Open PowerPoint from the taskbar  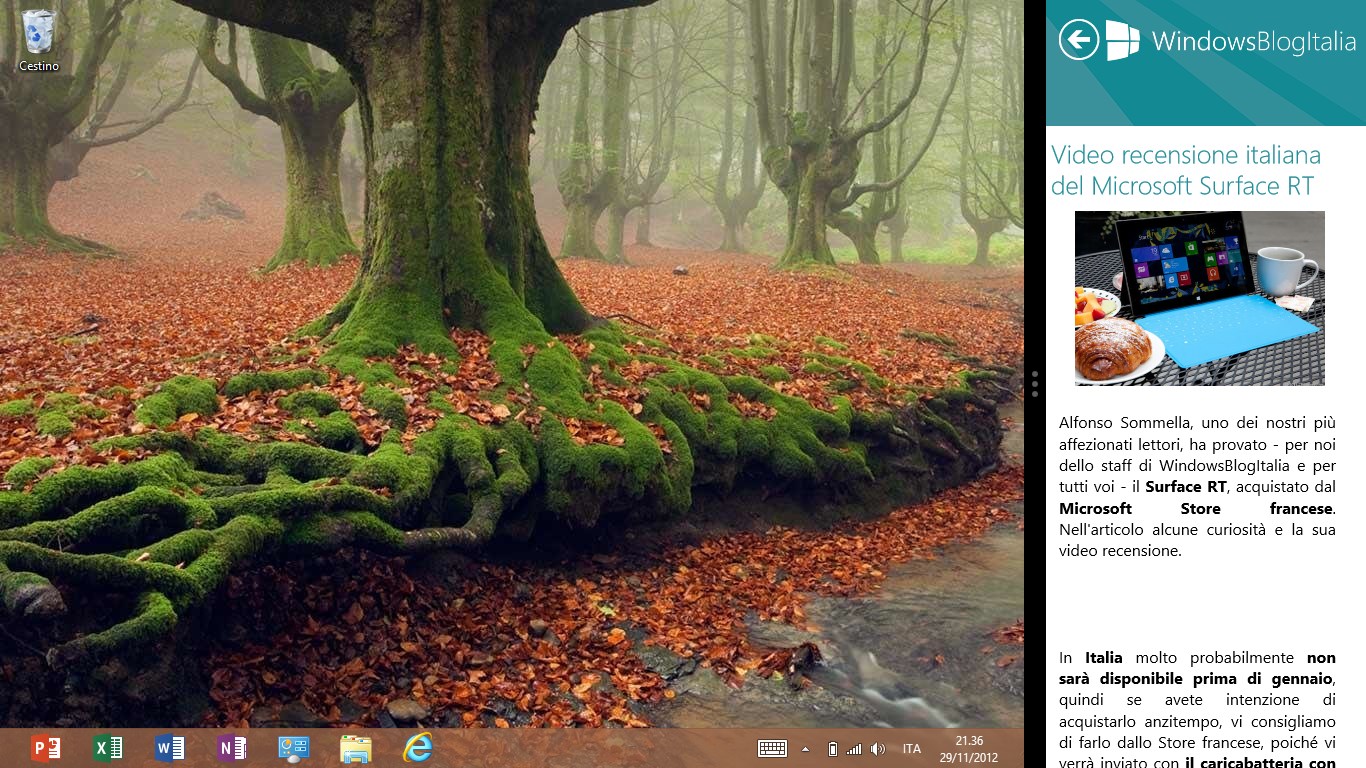(x=46, y=748)
